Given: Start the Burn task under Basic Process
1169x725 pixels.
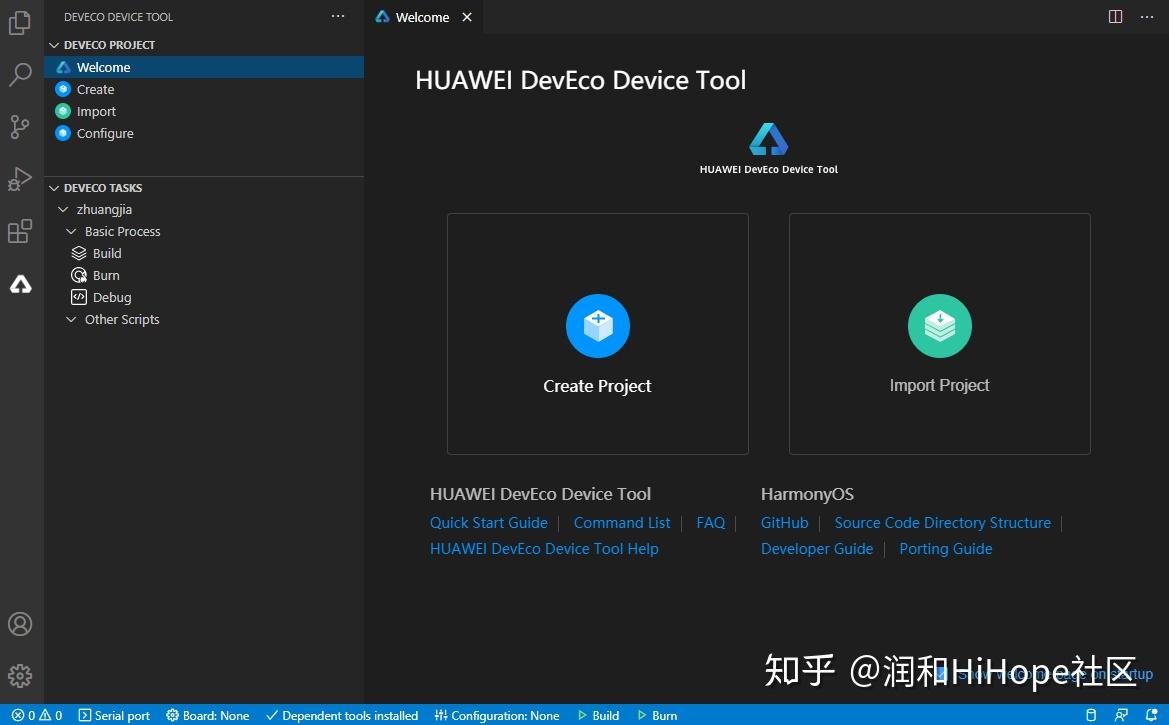Looking at the screenshot, I should 105,275.
